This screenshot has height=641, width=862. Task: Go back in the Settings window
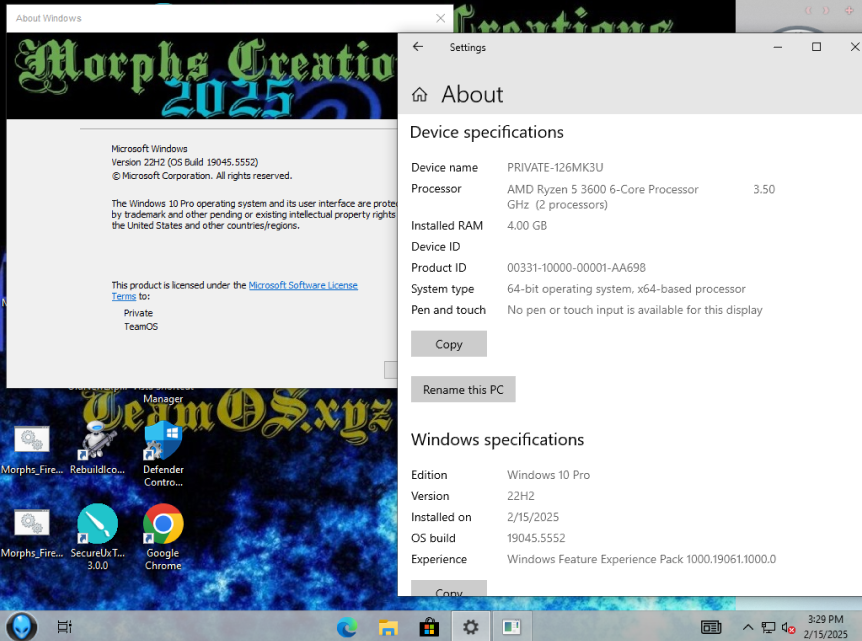point(418,47)
